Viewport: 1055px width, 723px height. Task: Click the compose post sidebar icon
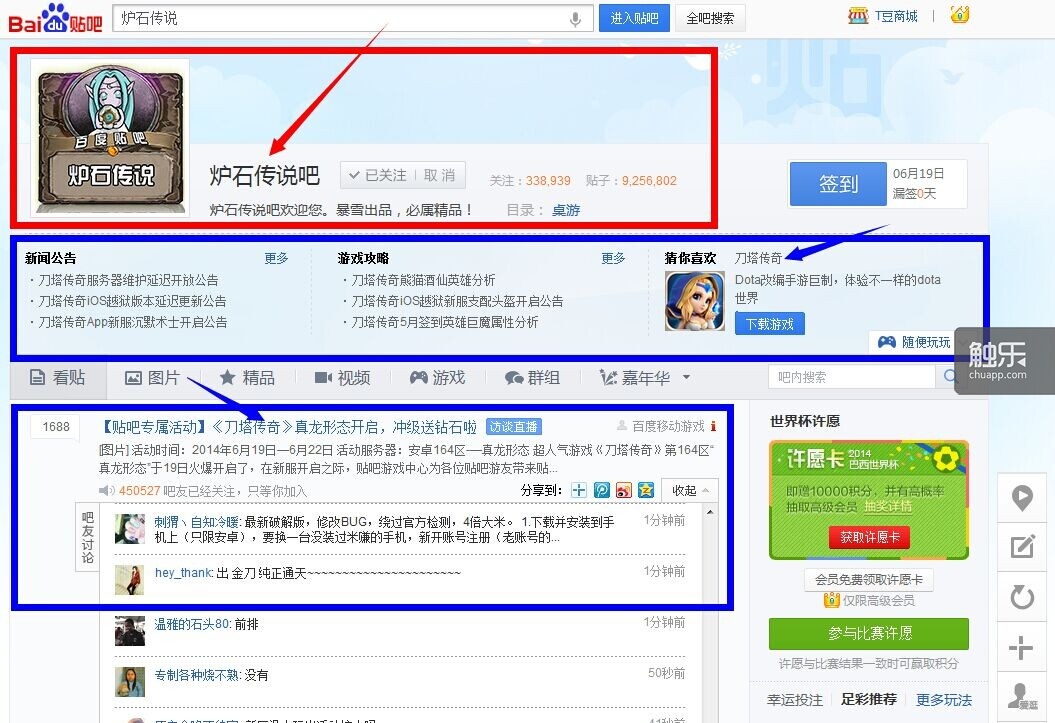coord(1023,546)
